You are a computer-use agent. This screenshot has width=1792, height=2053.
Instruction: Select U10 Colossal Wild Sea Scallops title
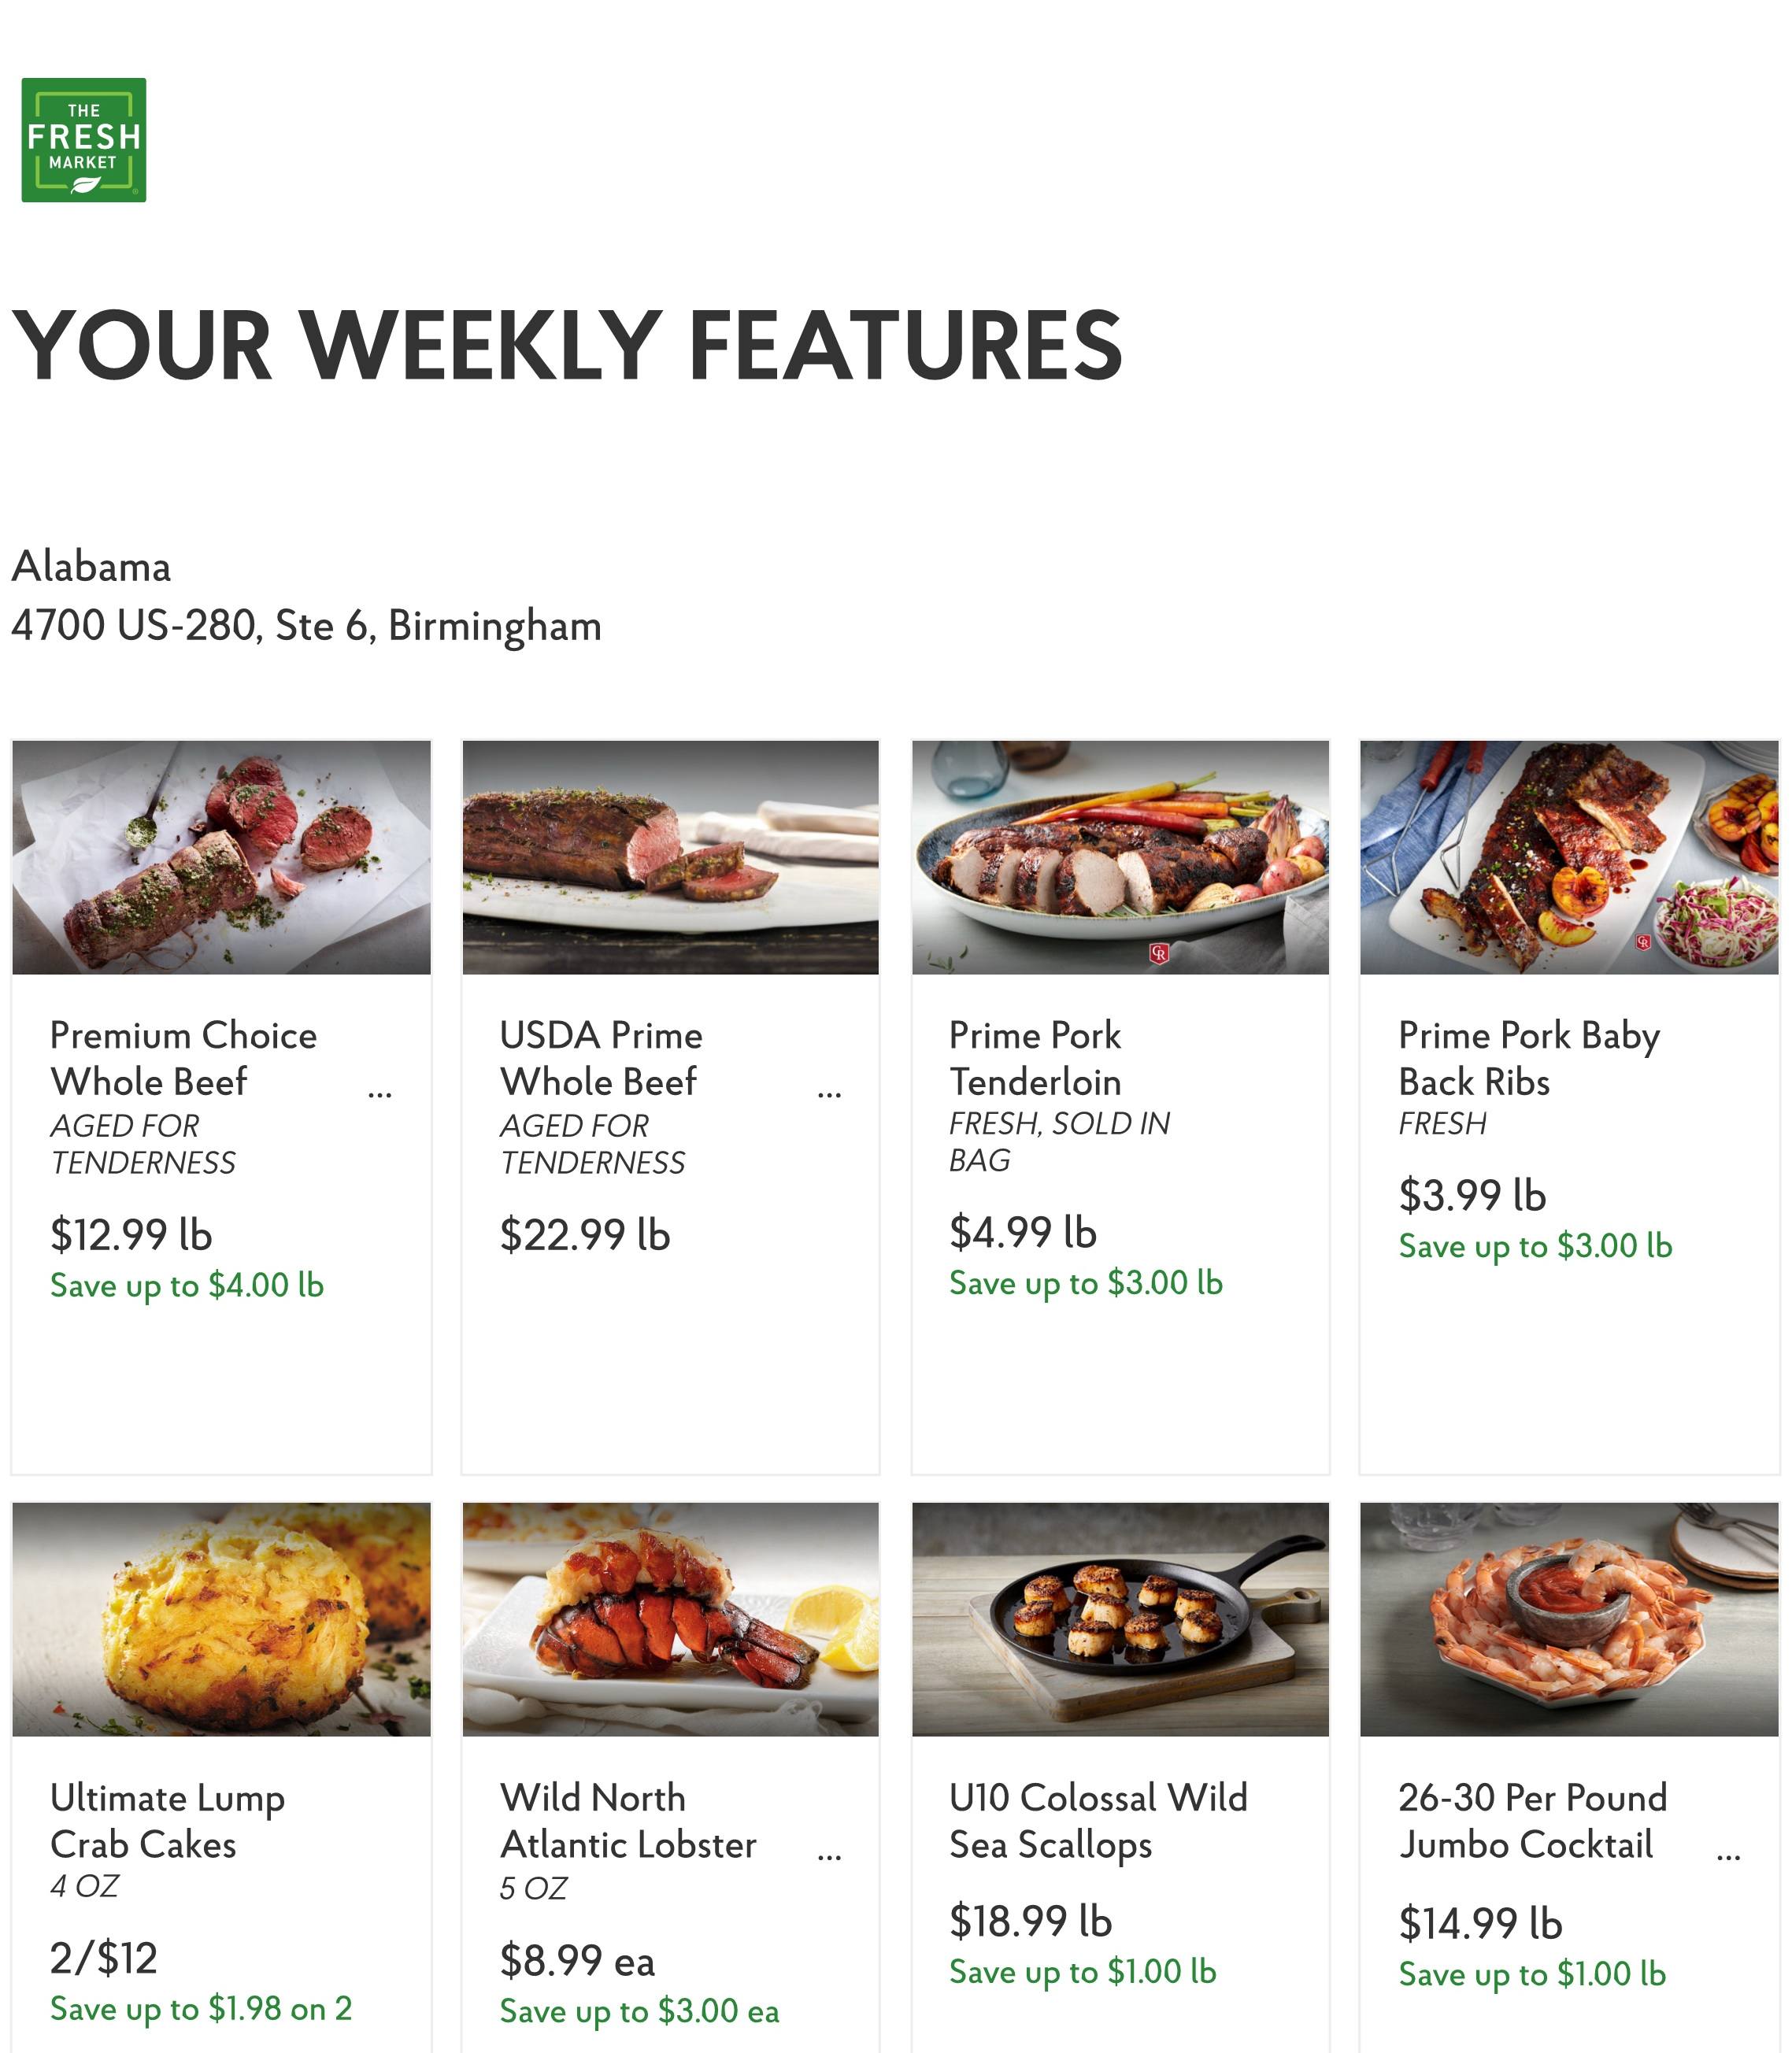(1097, 1821)
